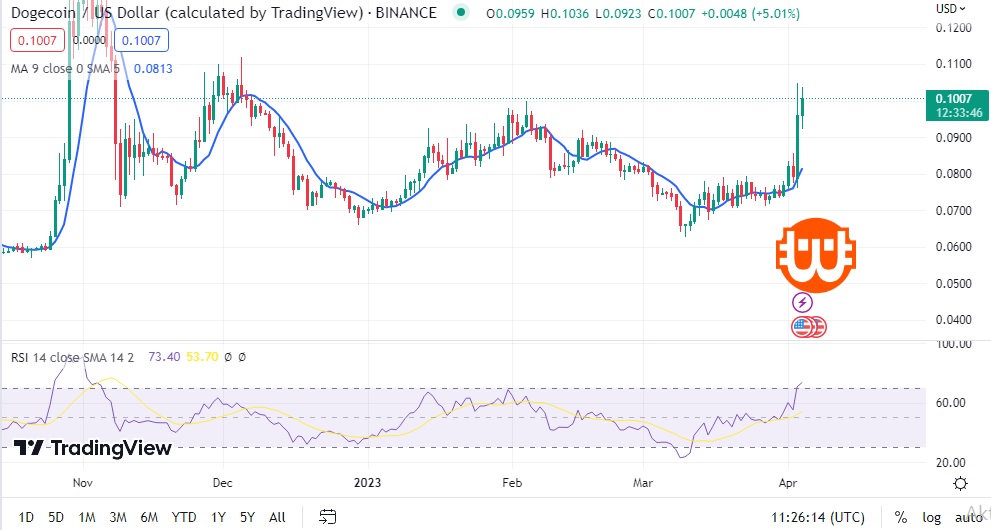
Task: Select the 5Y time range
Action: click(x=247, y=517)
